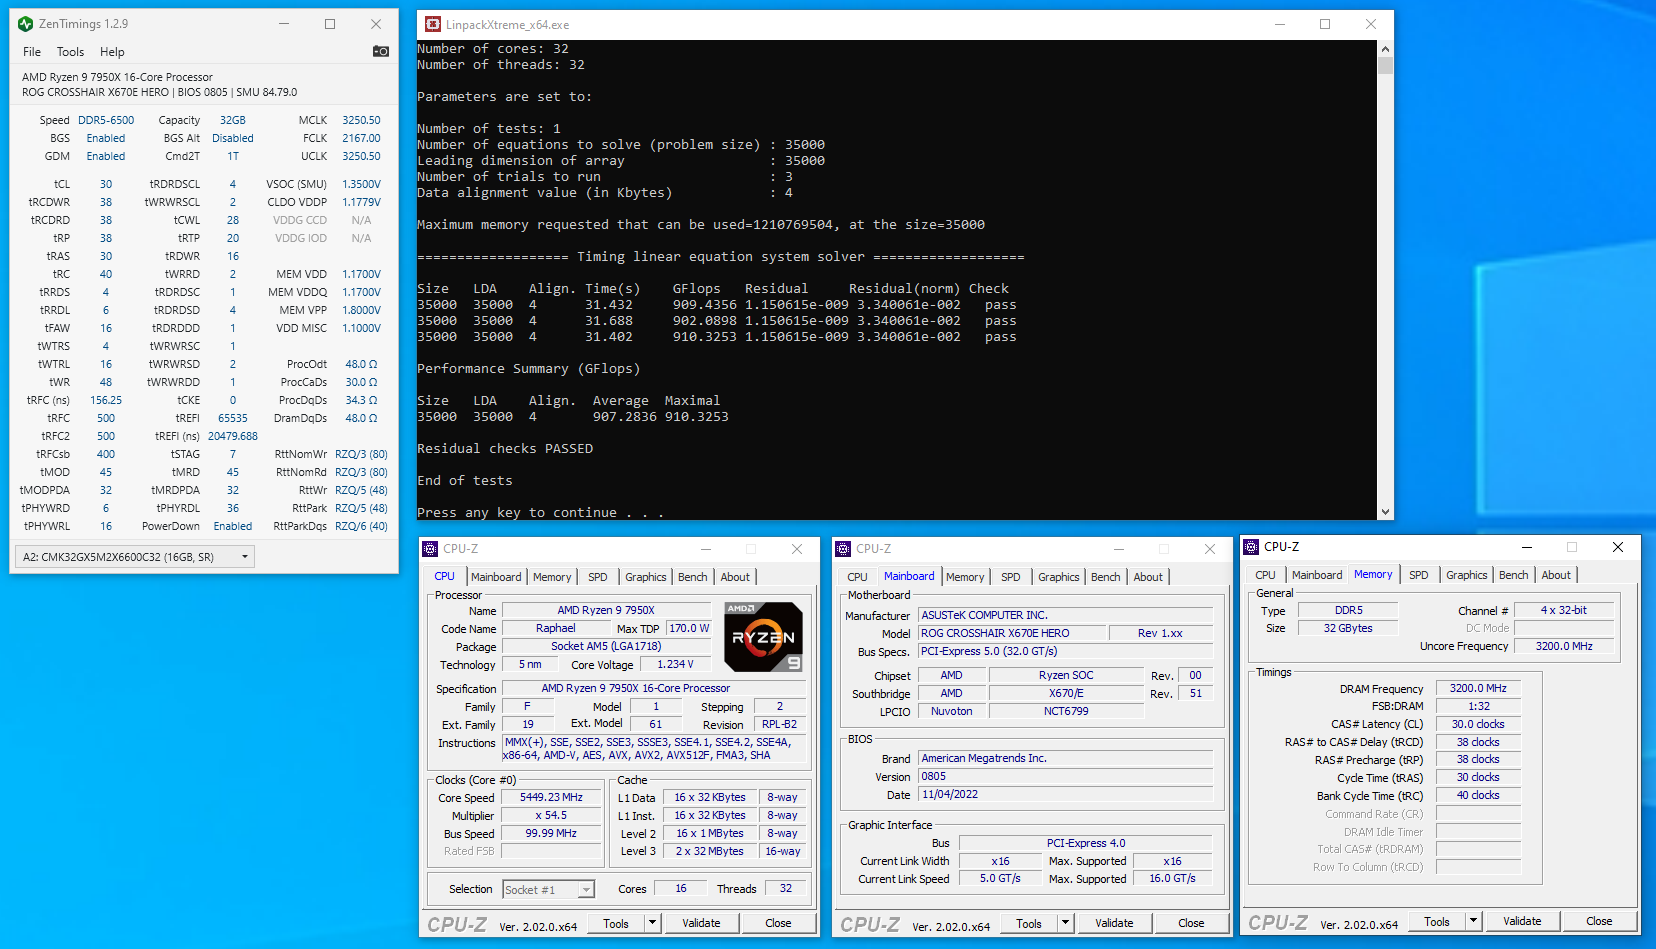Click the DDR5-6500 speed value
1656x949 pixels.
tap(106, 120)
